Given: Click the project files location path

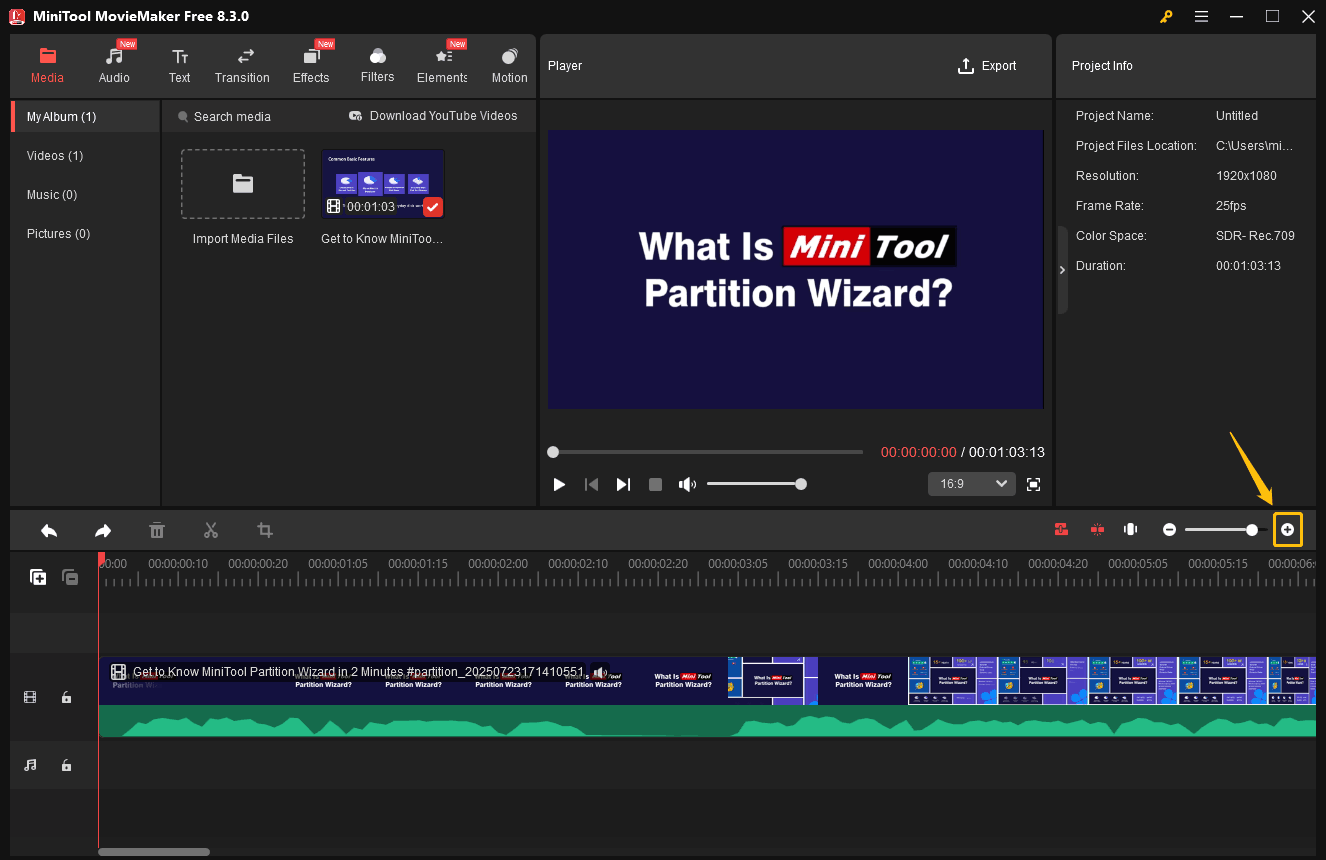Looking at the screenshot, I should pos(1254,146).
